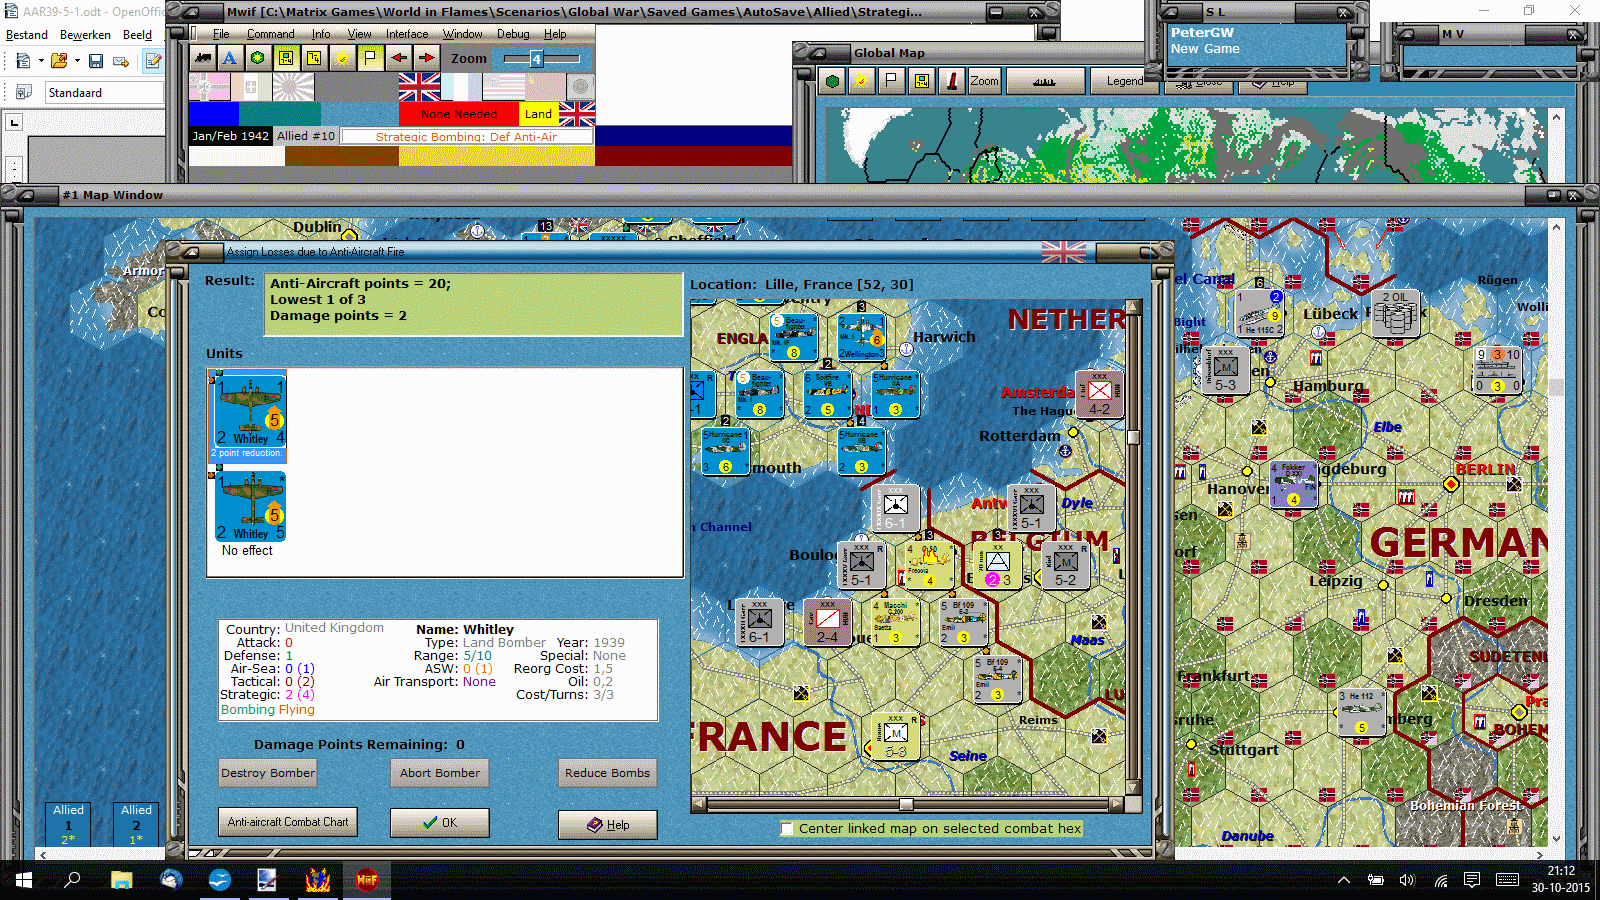Click the green hex toolbar icon in Mwif
Viewport: 1600px width, 900px height.
click(x=258, y=58)
